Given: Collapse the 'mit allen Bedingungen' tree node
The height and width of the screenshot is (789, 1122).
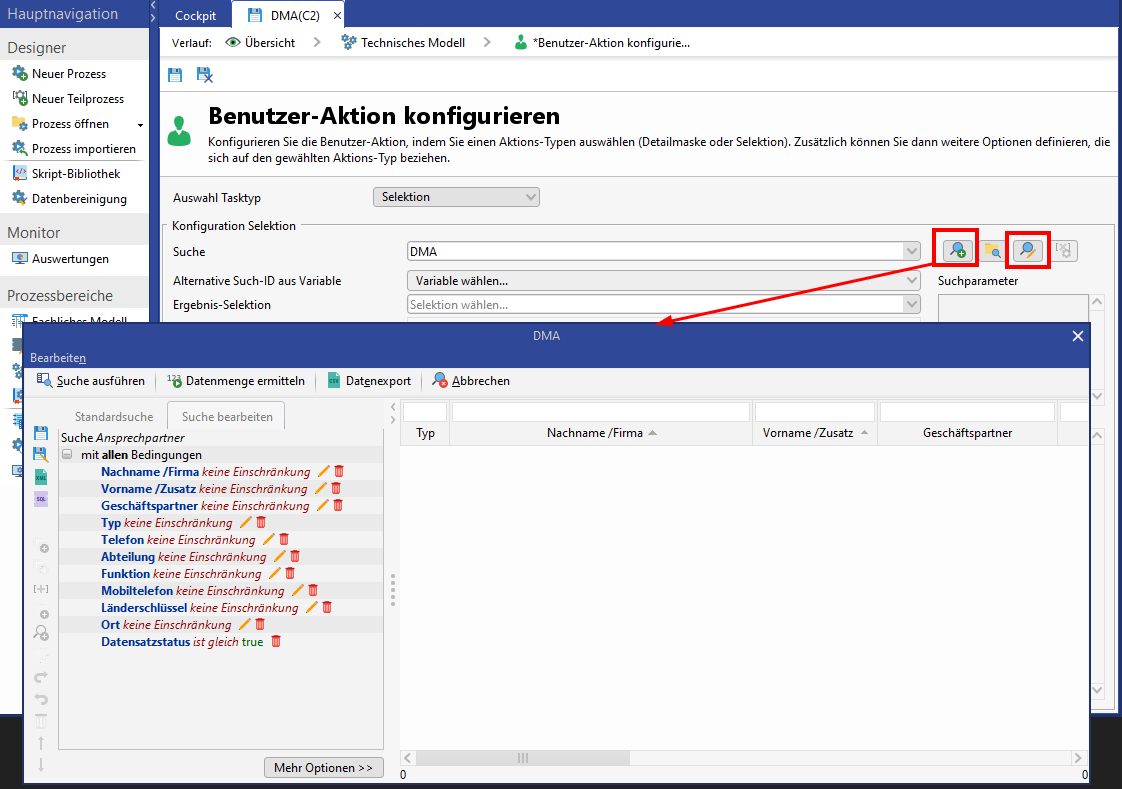Looking at the screenshot, I should [x=68, y=454].
